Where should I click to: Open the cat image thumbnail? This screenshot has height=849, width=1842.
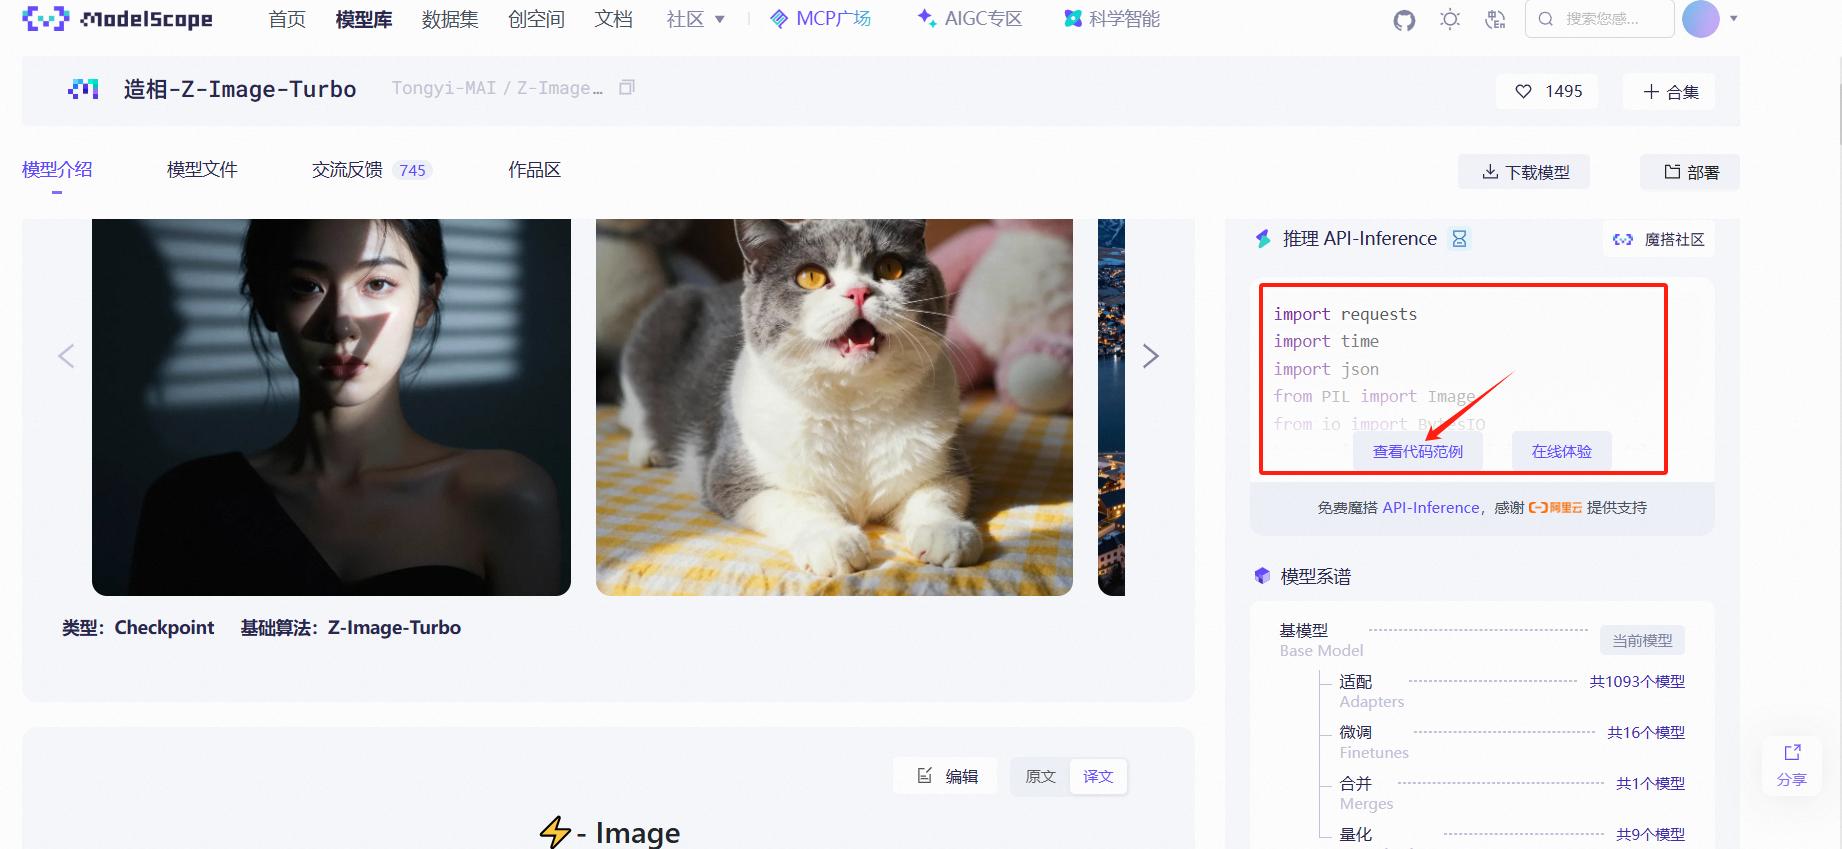[x=834, y=407]
